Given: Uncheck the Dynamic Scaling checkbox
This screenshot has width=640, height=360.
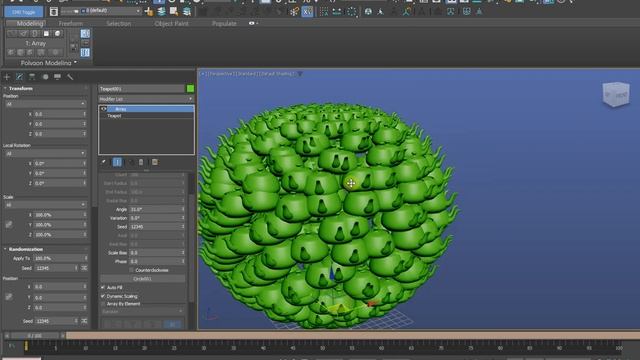Looking at the screenshot, I should click(x=103, y=296).
